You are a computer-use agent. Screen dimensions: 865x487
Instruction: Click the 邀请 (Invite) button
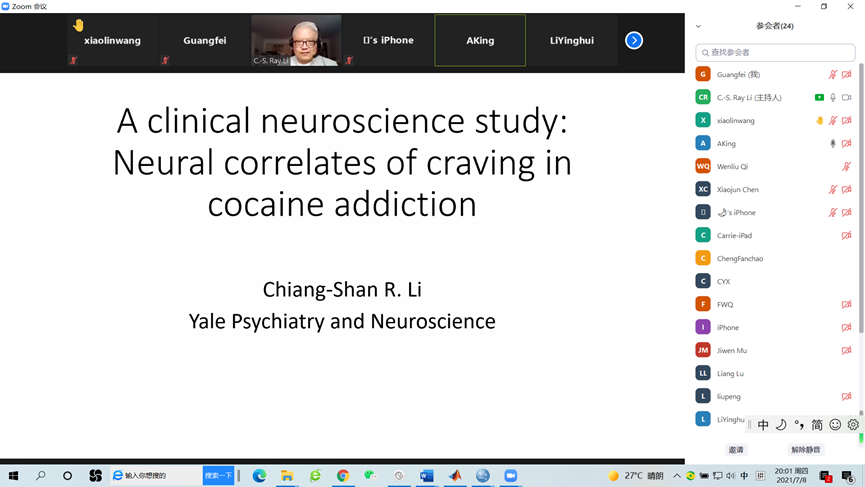click(736, 450)
